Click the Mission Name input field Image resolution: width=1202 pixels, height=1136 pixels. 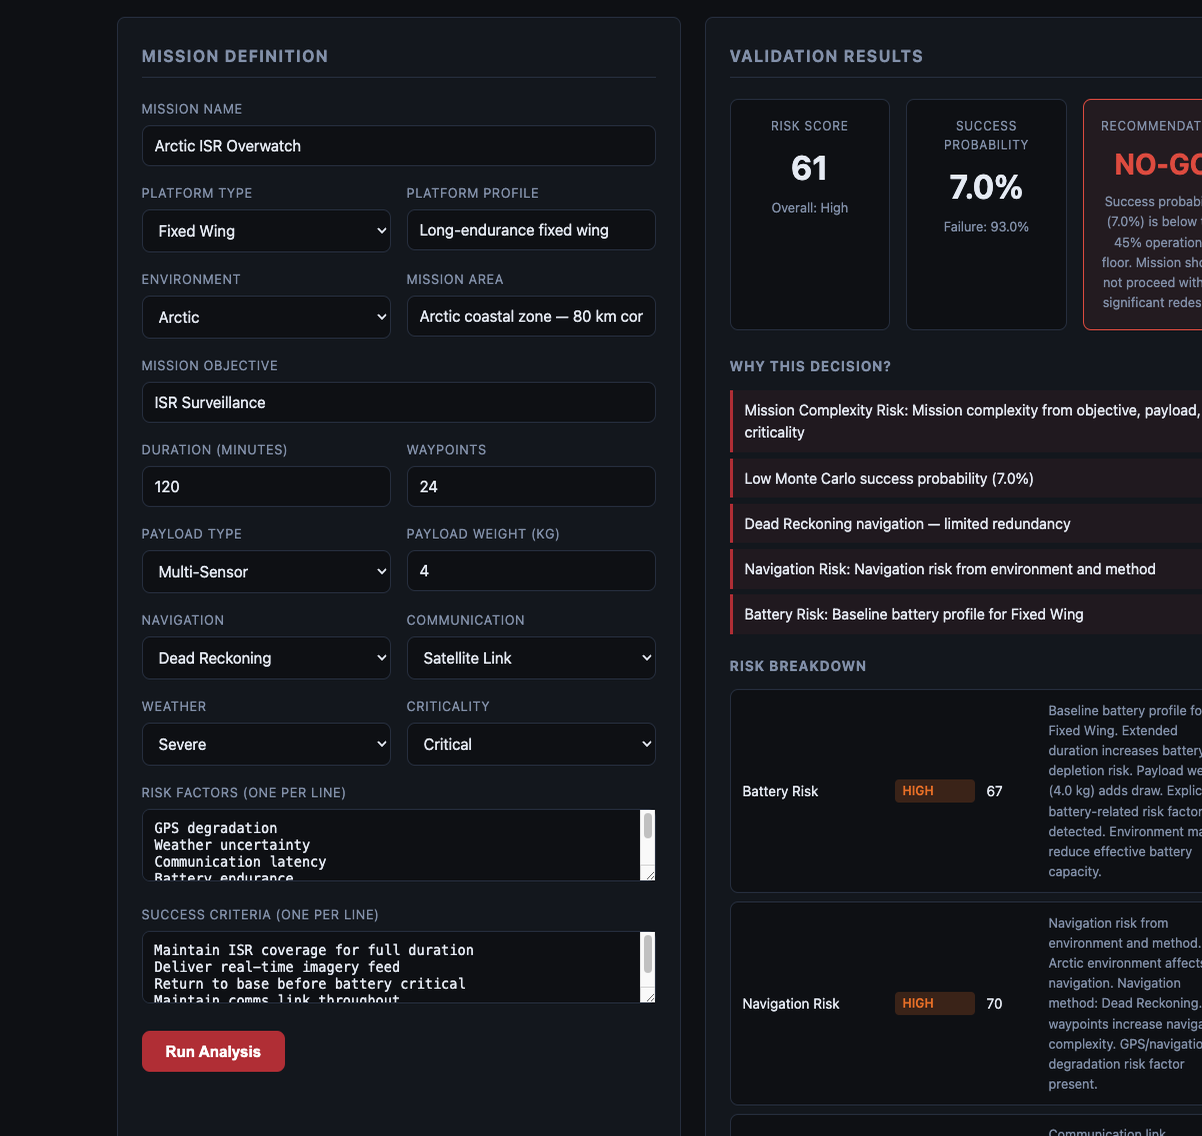coord(399,146)
